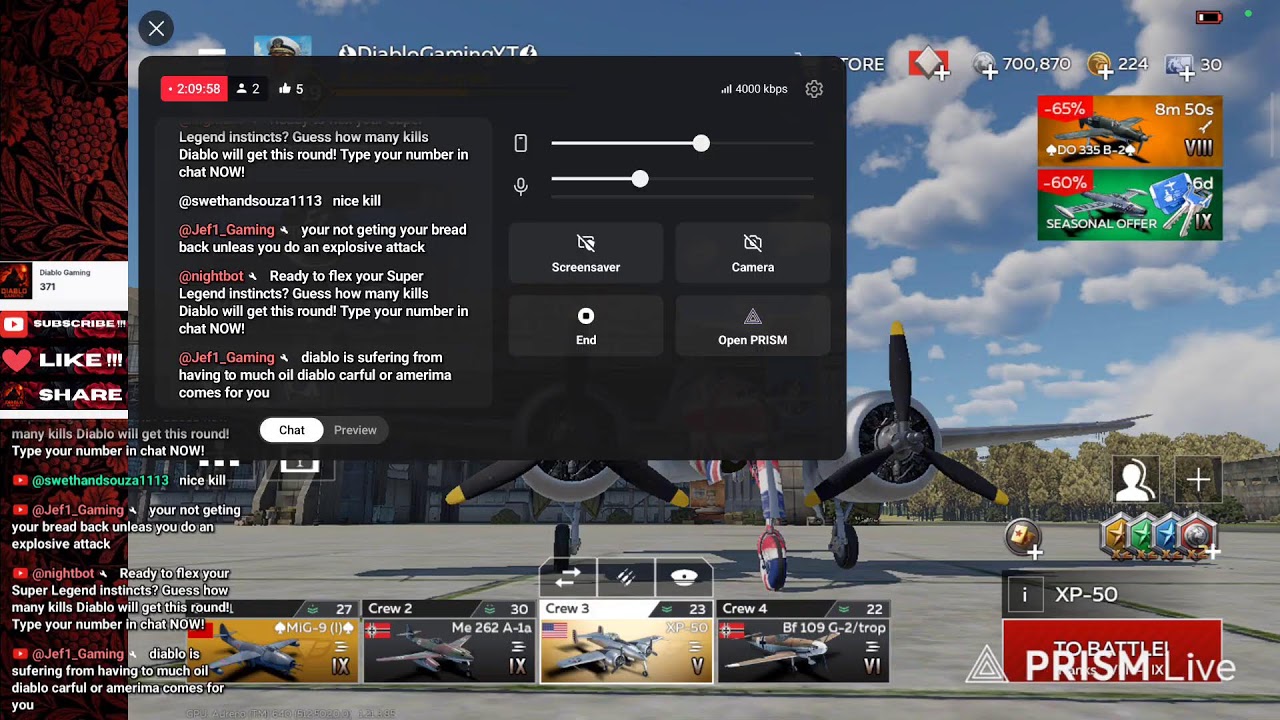Click the XP-50 aircraft name label
Screen dimensions: 1280x720
click(x=1086, y=595)
